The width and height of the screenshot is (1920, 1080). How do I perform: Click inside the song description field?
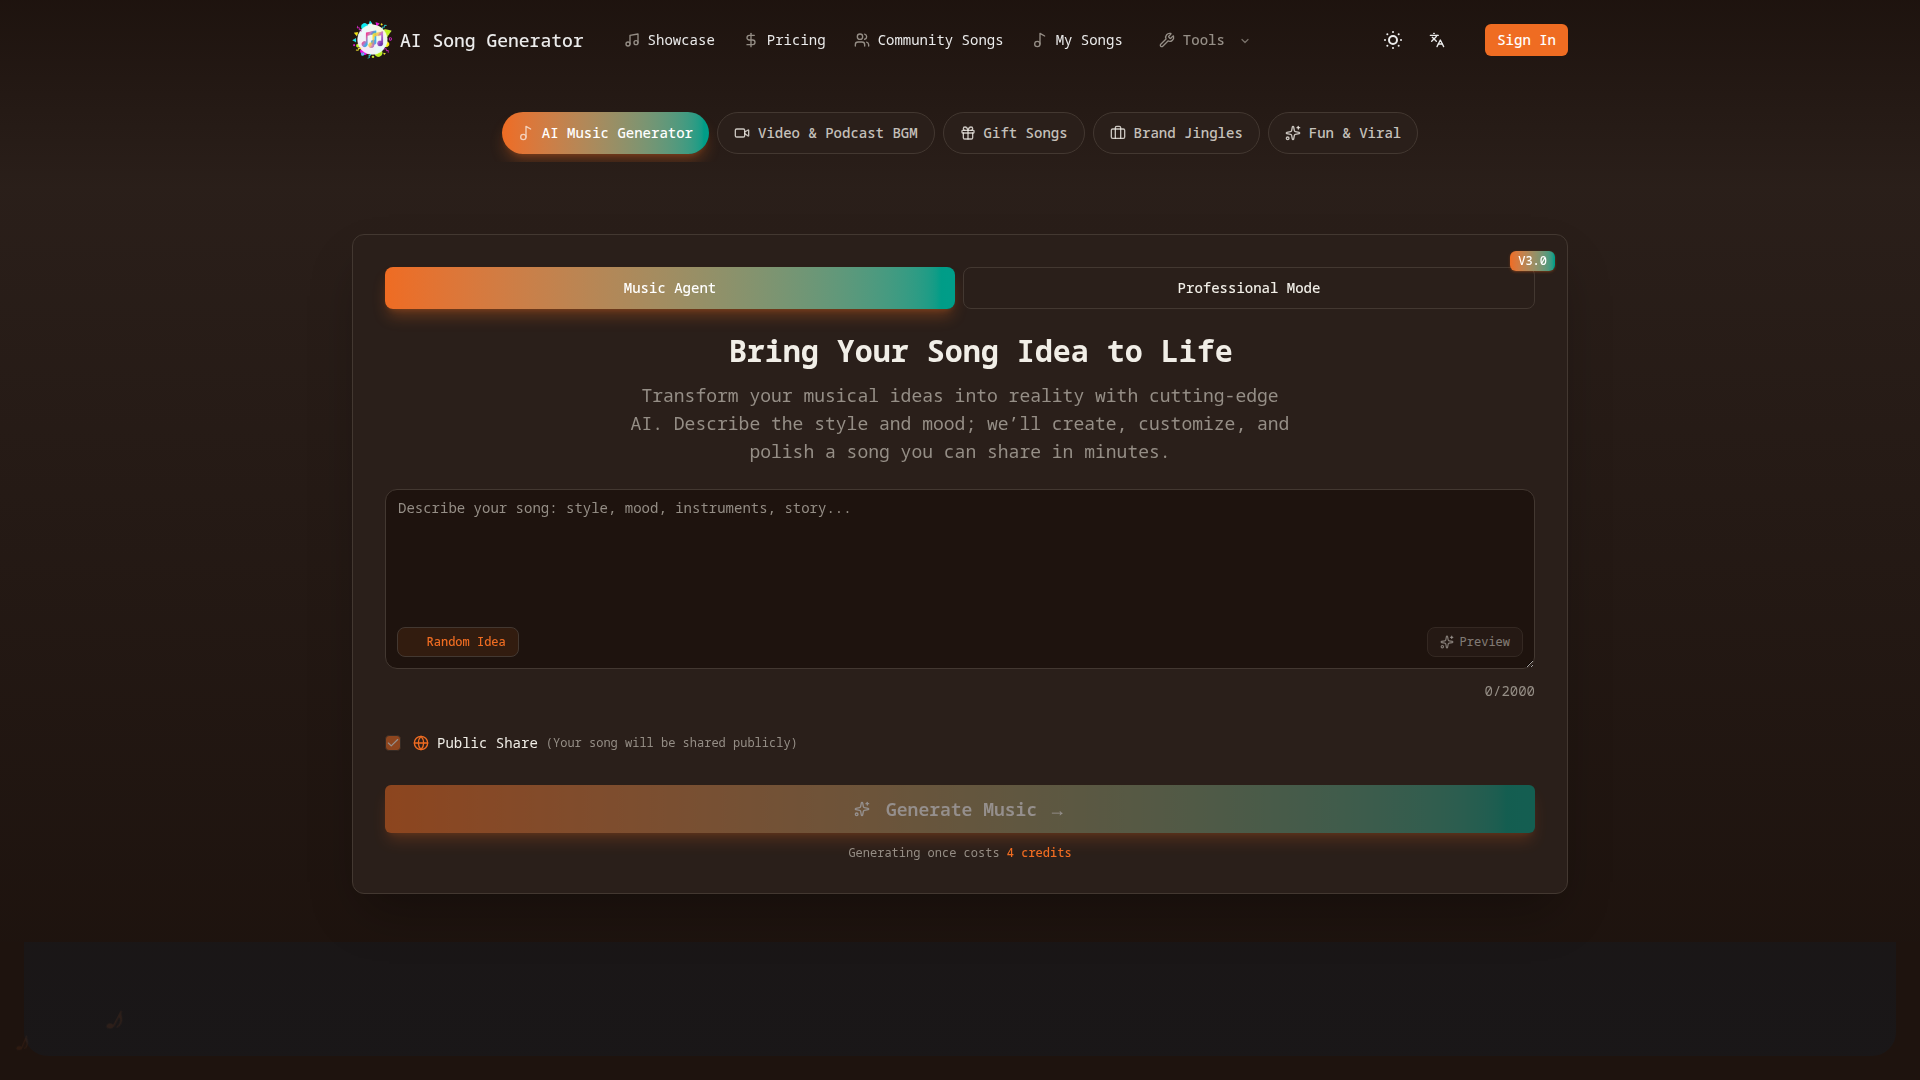(958, 560)
